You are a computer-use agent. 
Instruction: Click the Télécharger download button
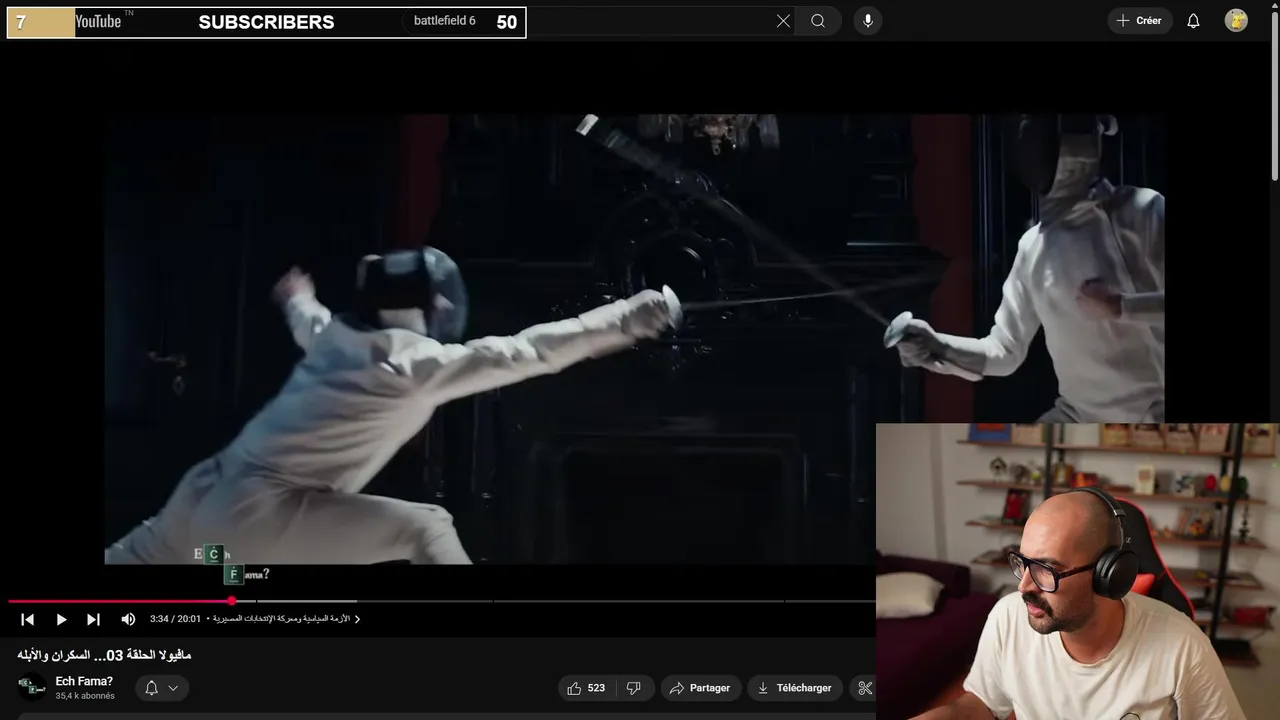[795, 688]
